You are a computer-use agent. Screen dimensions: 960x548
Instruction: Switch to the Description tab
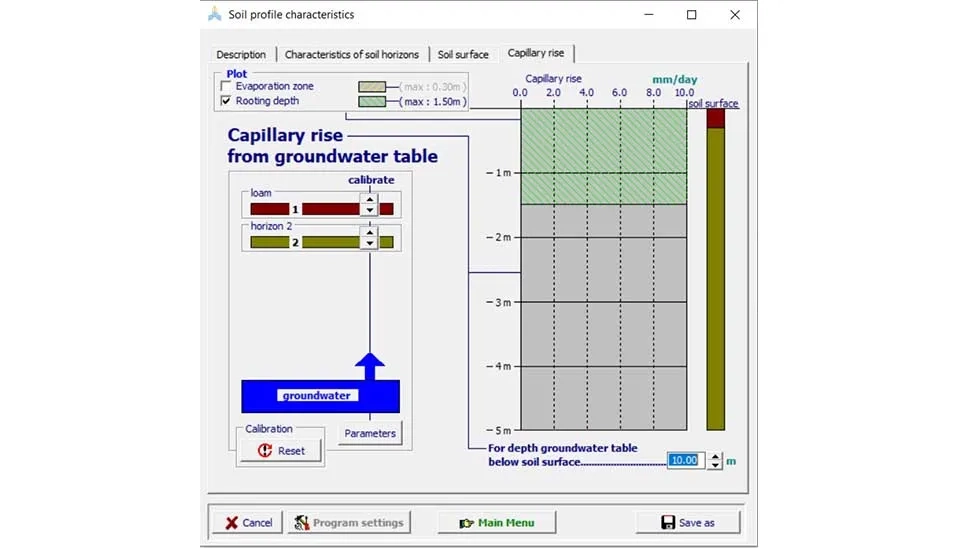[x=241, y=55]
